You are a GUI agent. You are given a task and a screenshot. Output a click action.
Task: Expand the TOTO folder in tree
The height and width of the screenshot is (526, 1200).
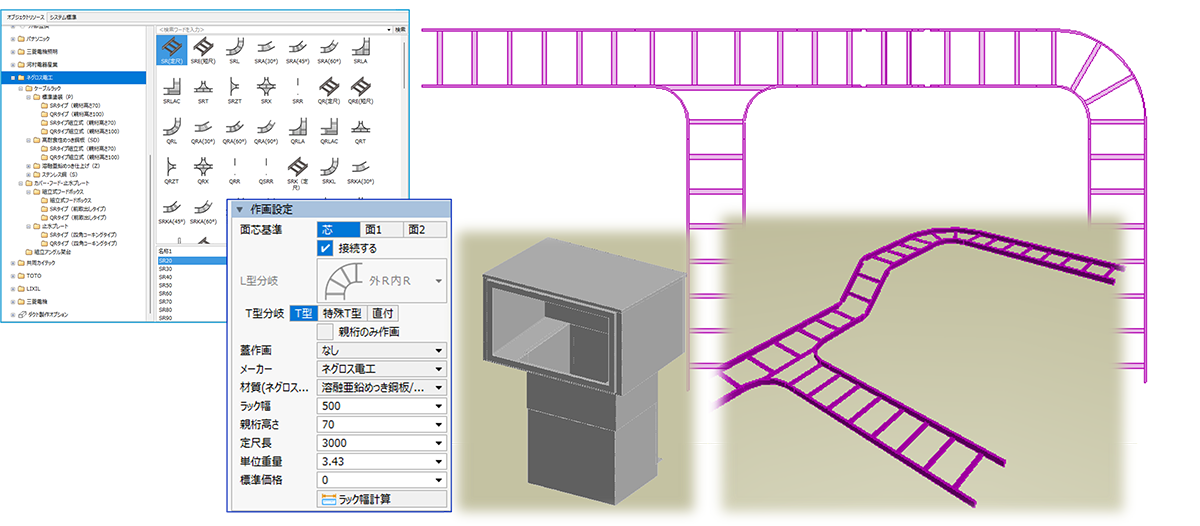pos(14,276)
